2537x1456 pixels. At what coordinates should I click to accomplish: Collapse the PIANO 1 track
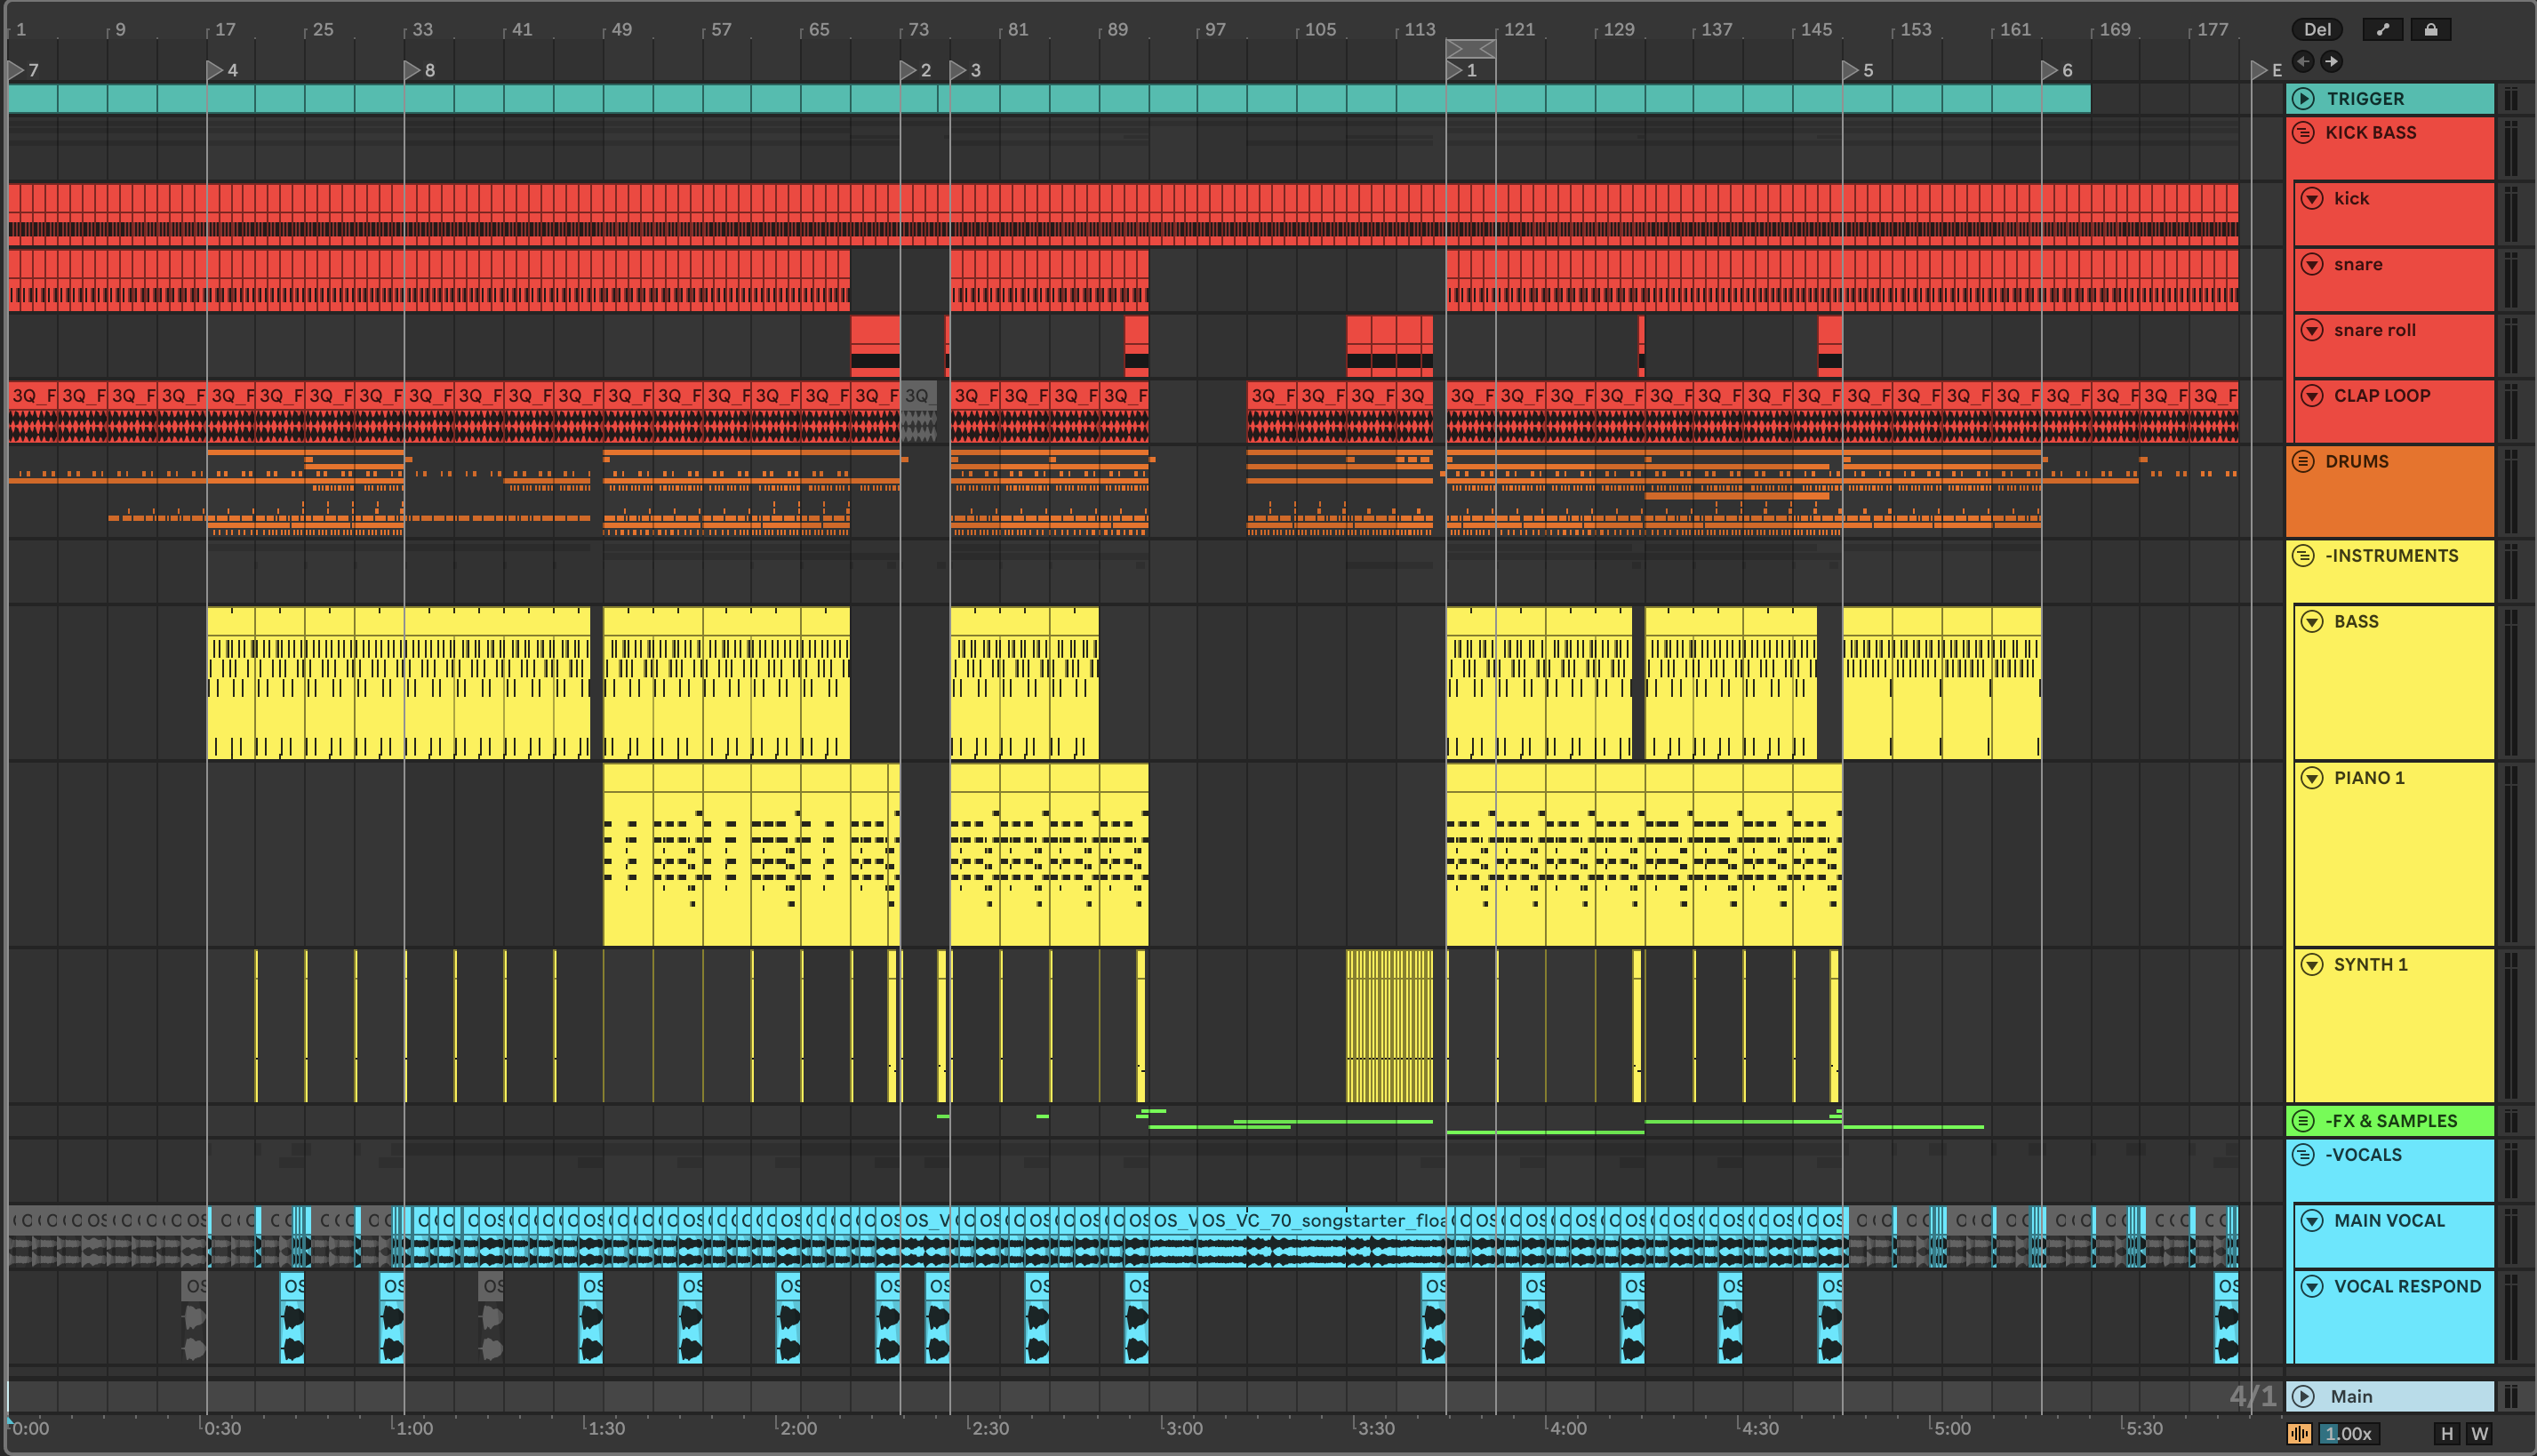click(2312, 777)
